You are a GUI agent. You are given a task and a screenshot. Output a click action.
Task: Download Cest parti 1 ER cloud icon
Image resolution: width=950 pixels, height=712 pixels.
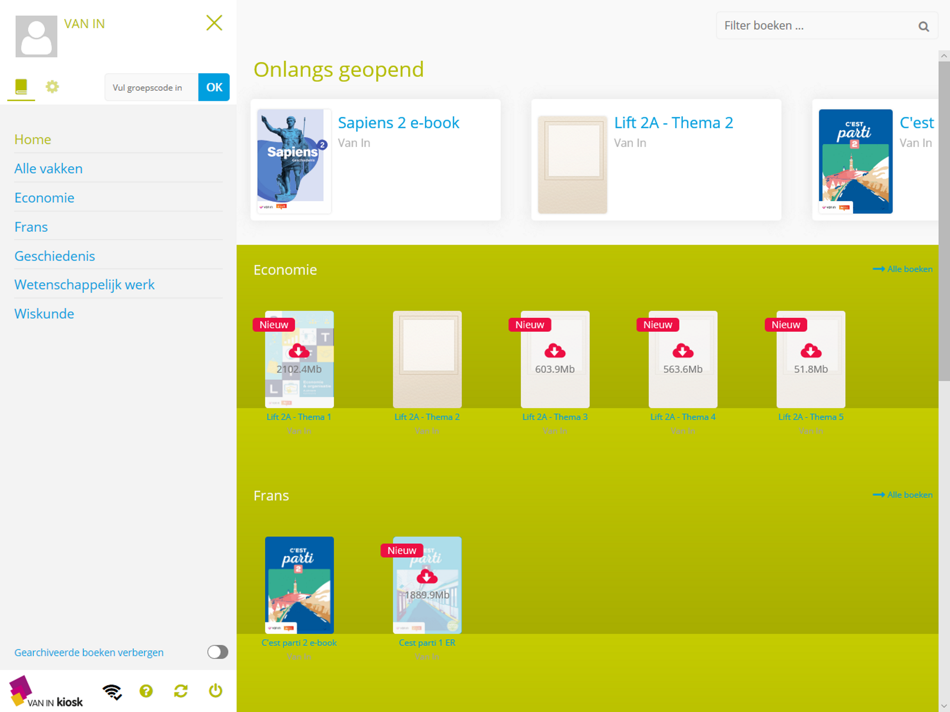tap(427, 577)
